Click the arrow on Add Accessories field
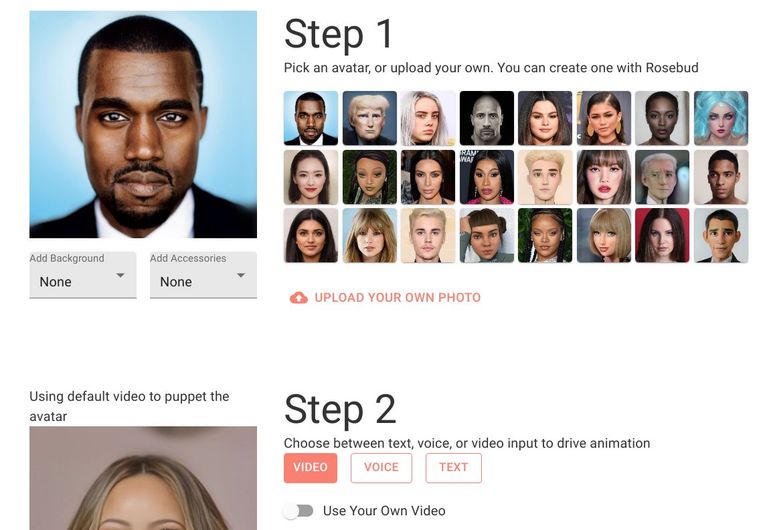 [x=241, y=276]
